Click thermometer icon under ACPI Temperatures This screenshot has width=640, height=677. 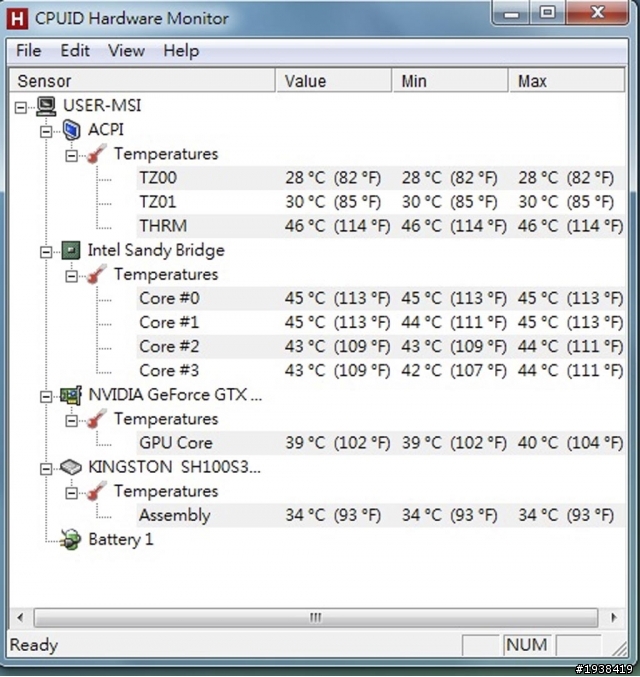97,154
